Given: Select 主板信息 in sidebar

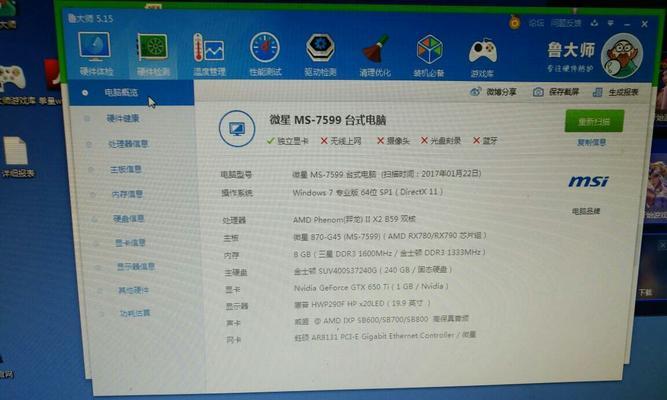Looking at the screenshot, I should point(126,169).
